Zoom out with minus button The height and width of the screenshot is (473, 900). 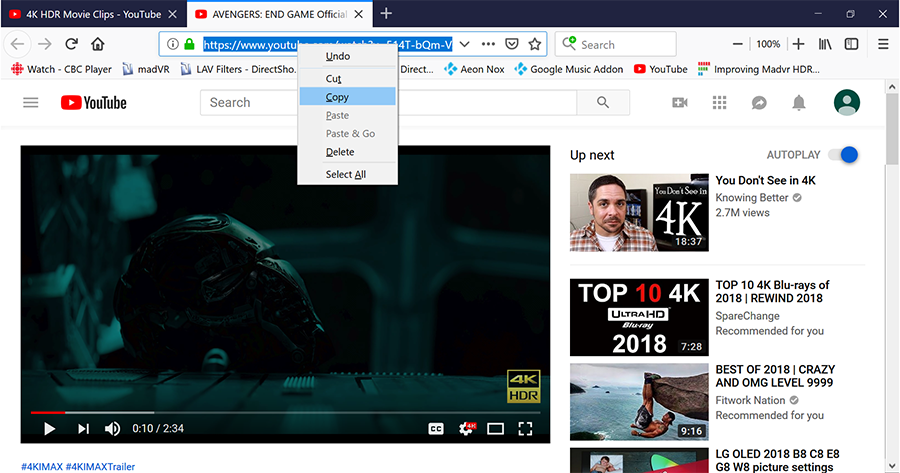tap(738, 44)
